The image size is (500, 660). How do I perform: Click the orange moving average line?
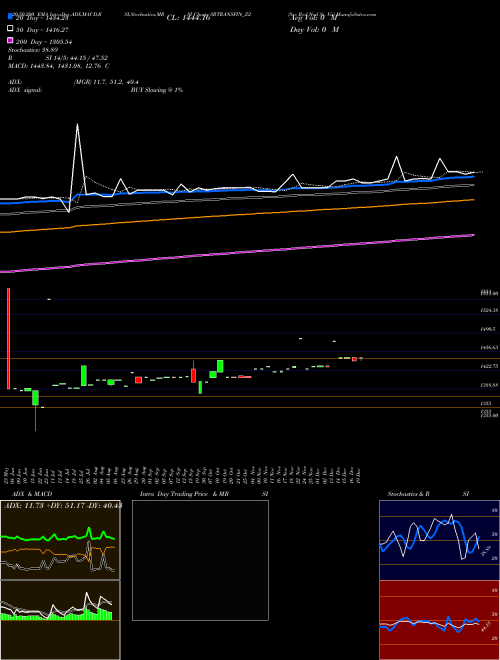pyautogui.click(x=238, y=215)
